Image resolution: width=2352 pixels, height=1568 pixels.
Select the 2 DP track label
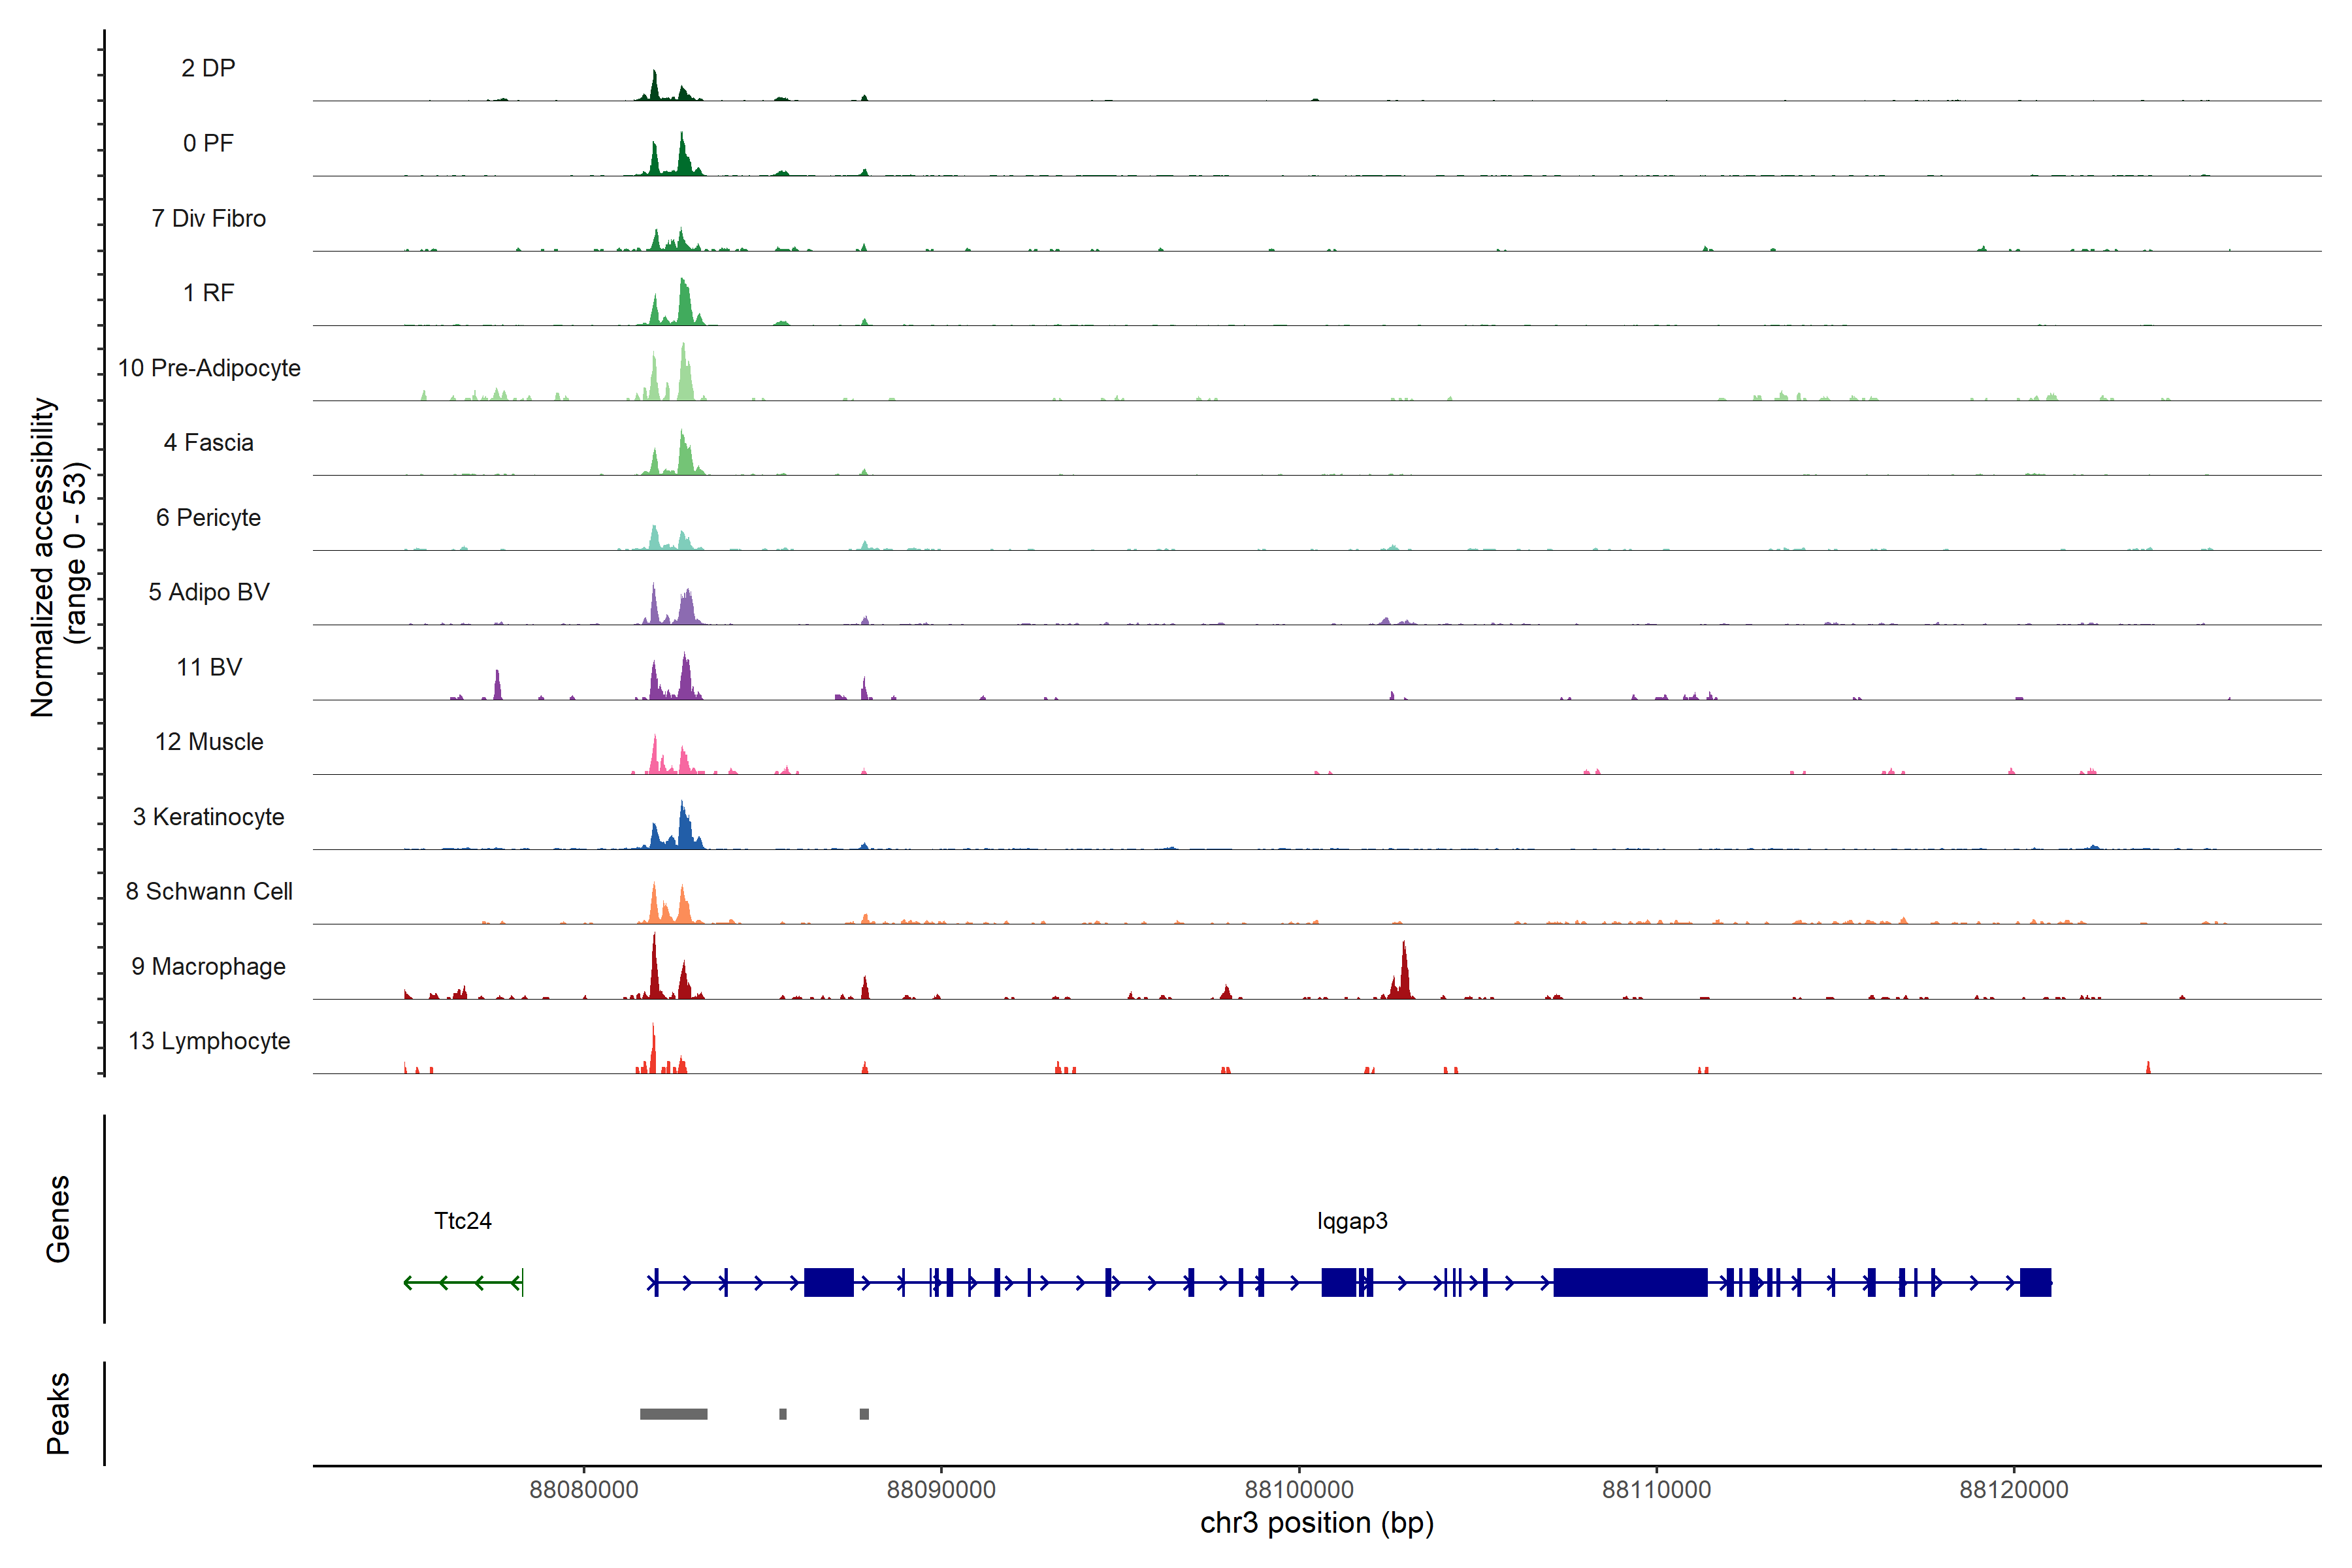208,68
